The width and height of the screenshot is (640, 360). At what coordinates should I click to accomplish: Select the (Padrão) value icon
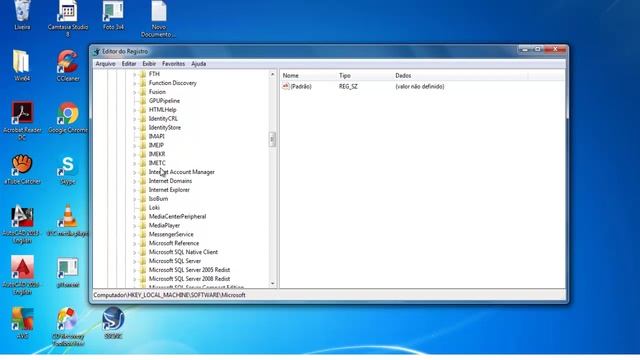[286, 87]
